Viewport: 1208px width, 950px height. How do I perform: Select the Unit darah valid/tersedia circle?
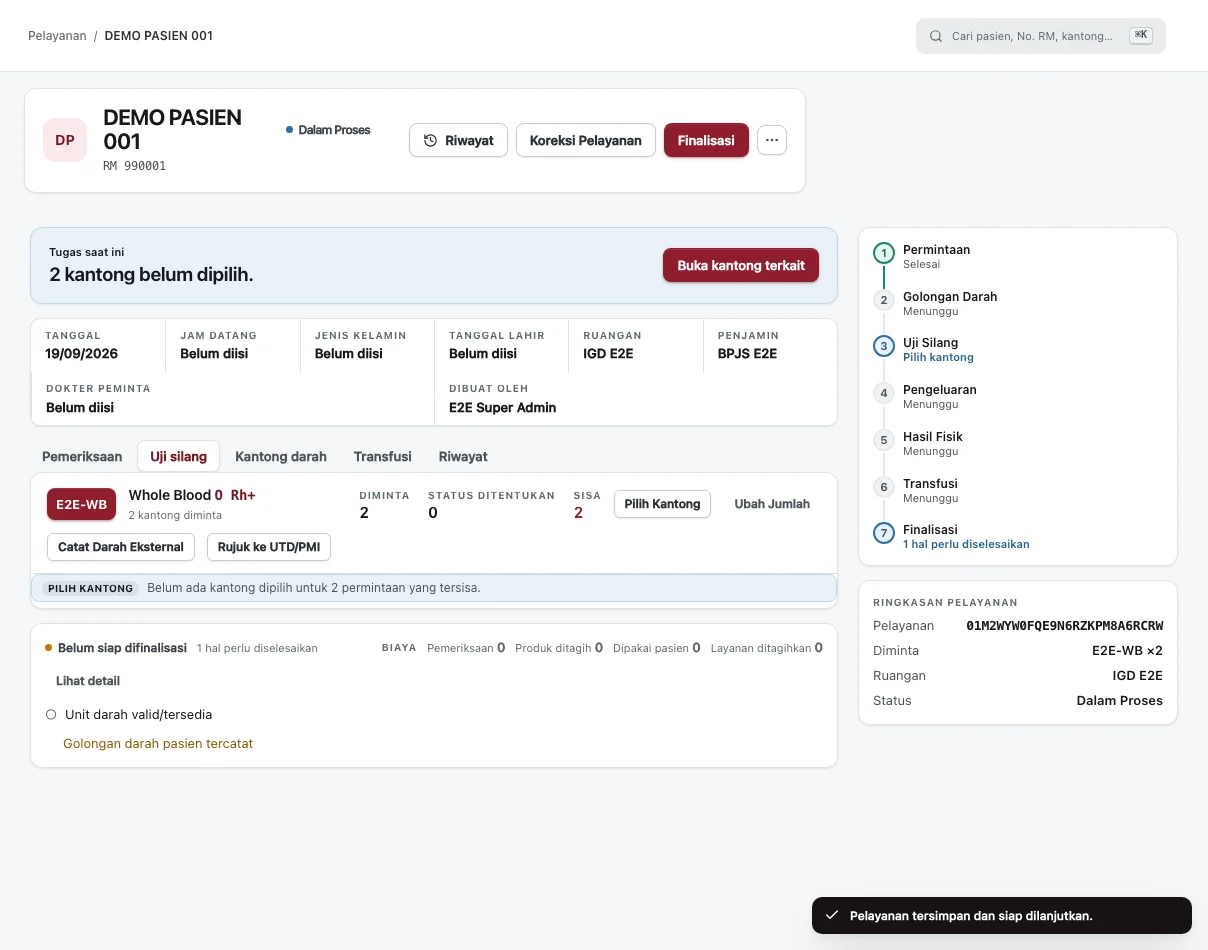pos(51,715)
